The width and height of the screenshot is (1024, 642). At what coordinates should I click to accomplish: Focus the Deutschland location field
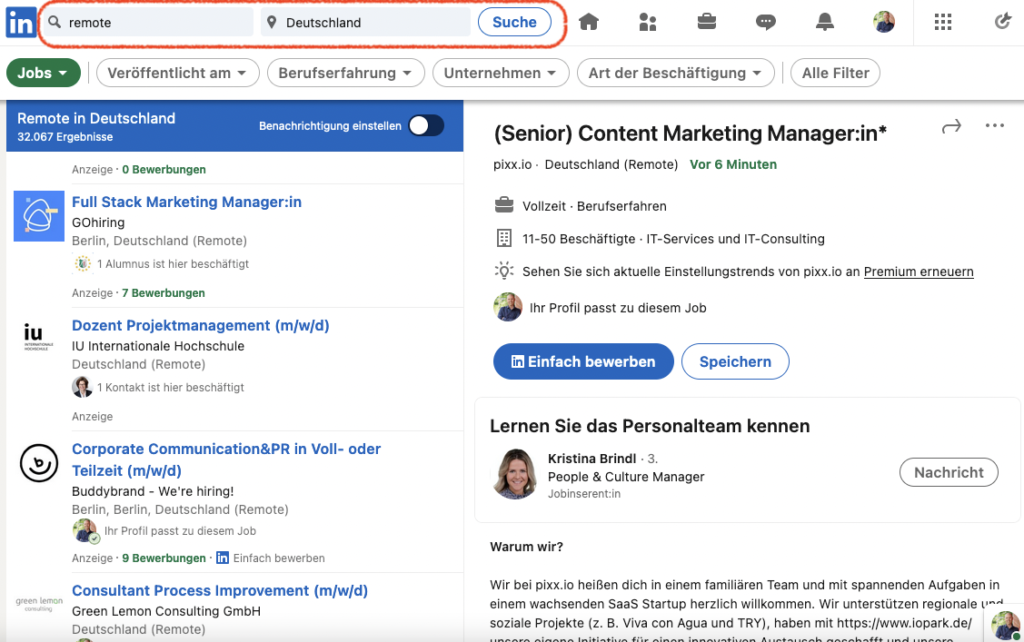pos(366,22)
